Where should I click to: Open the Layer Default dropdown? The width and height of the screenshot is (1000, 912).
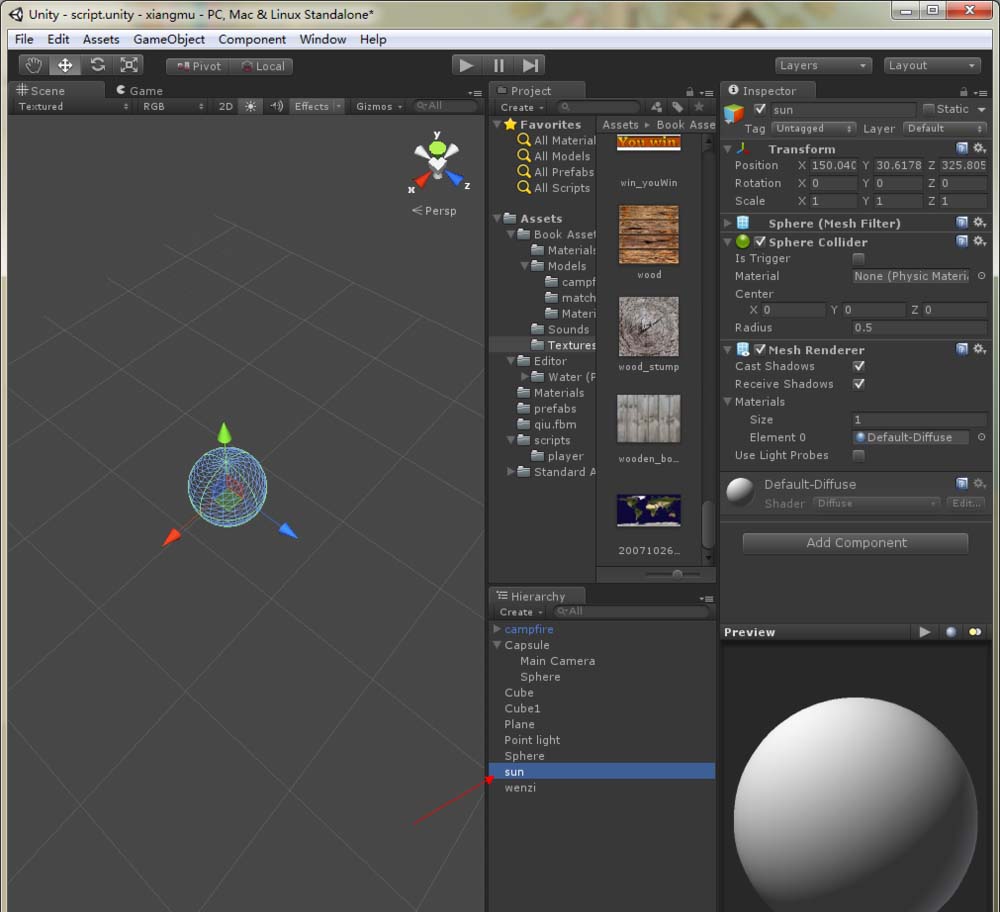945,128
